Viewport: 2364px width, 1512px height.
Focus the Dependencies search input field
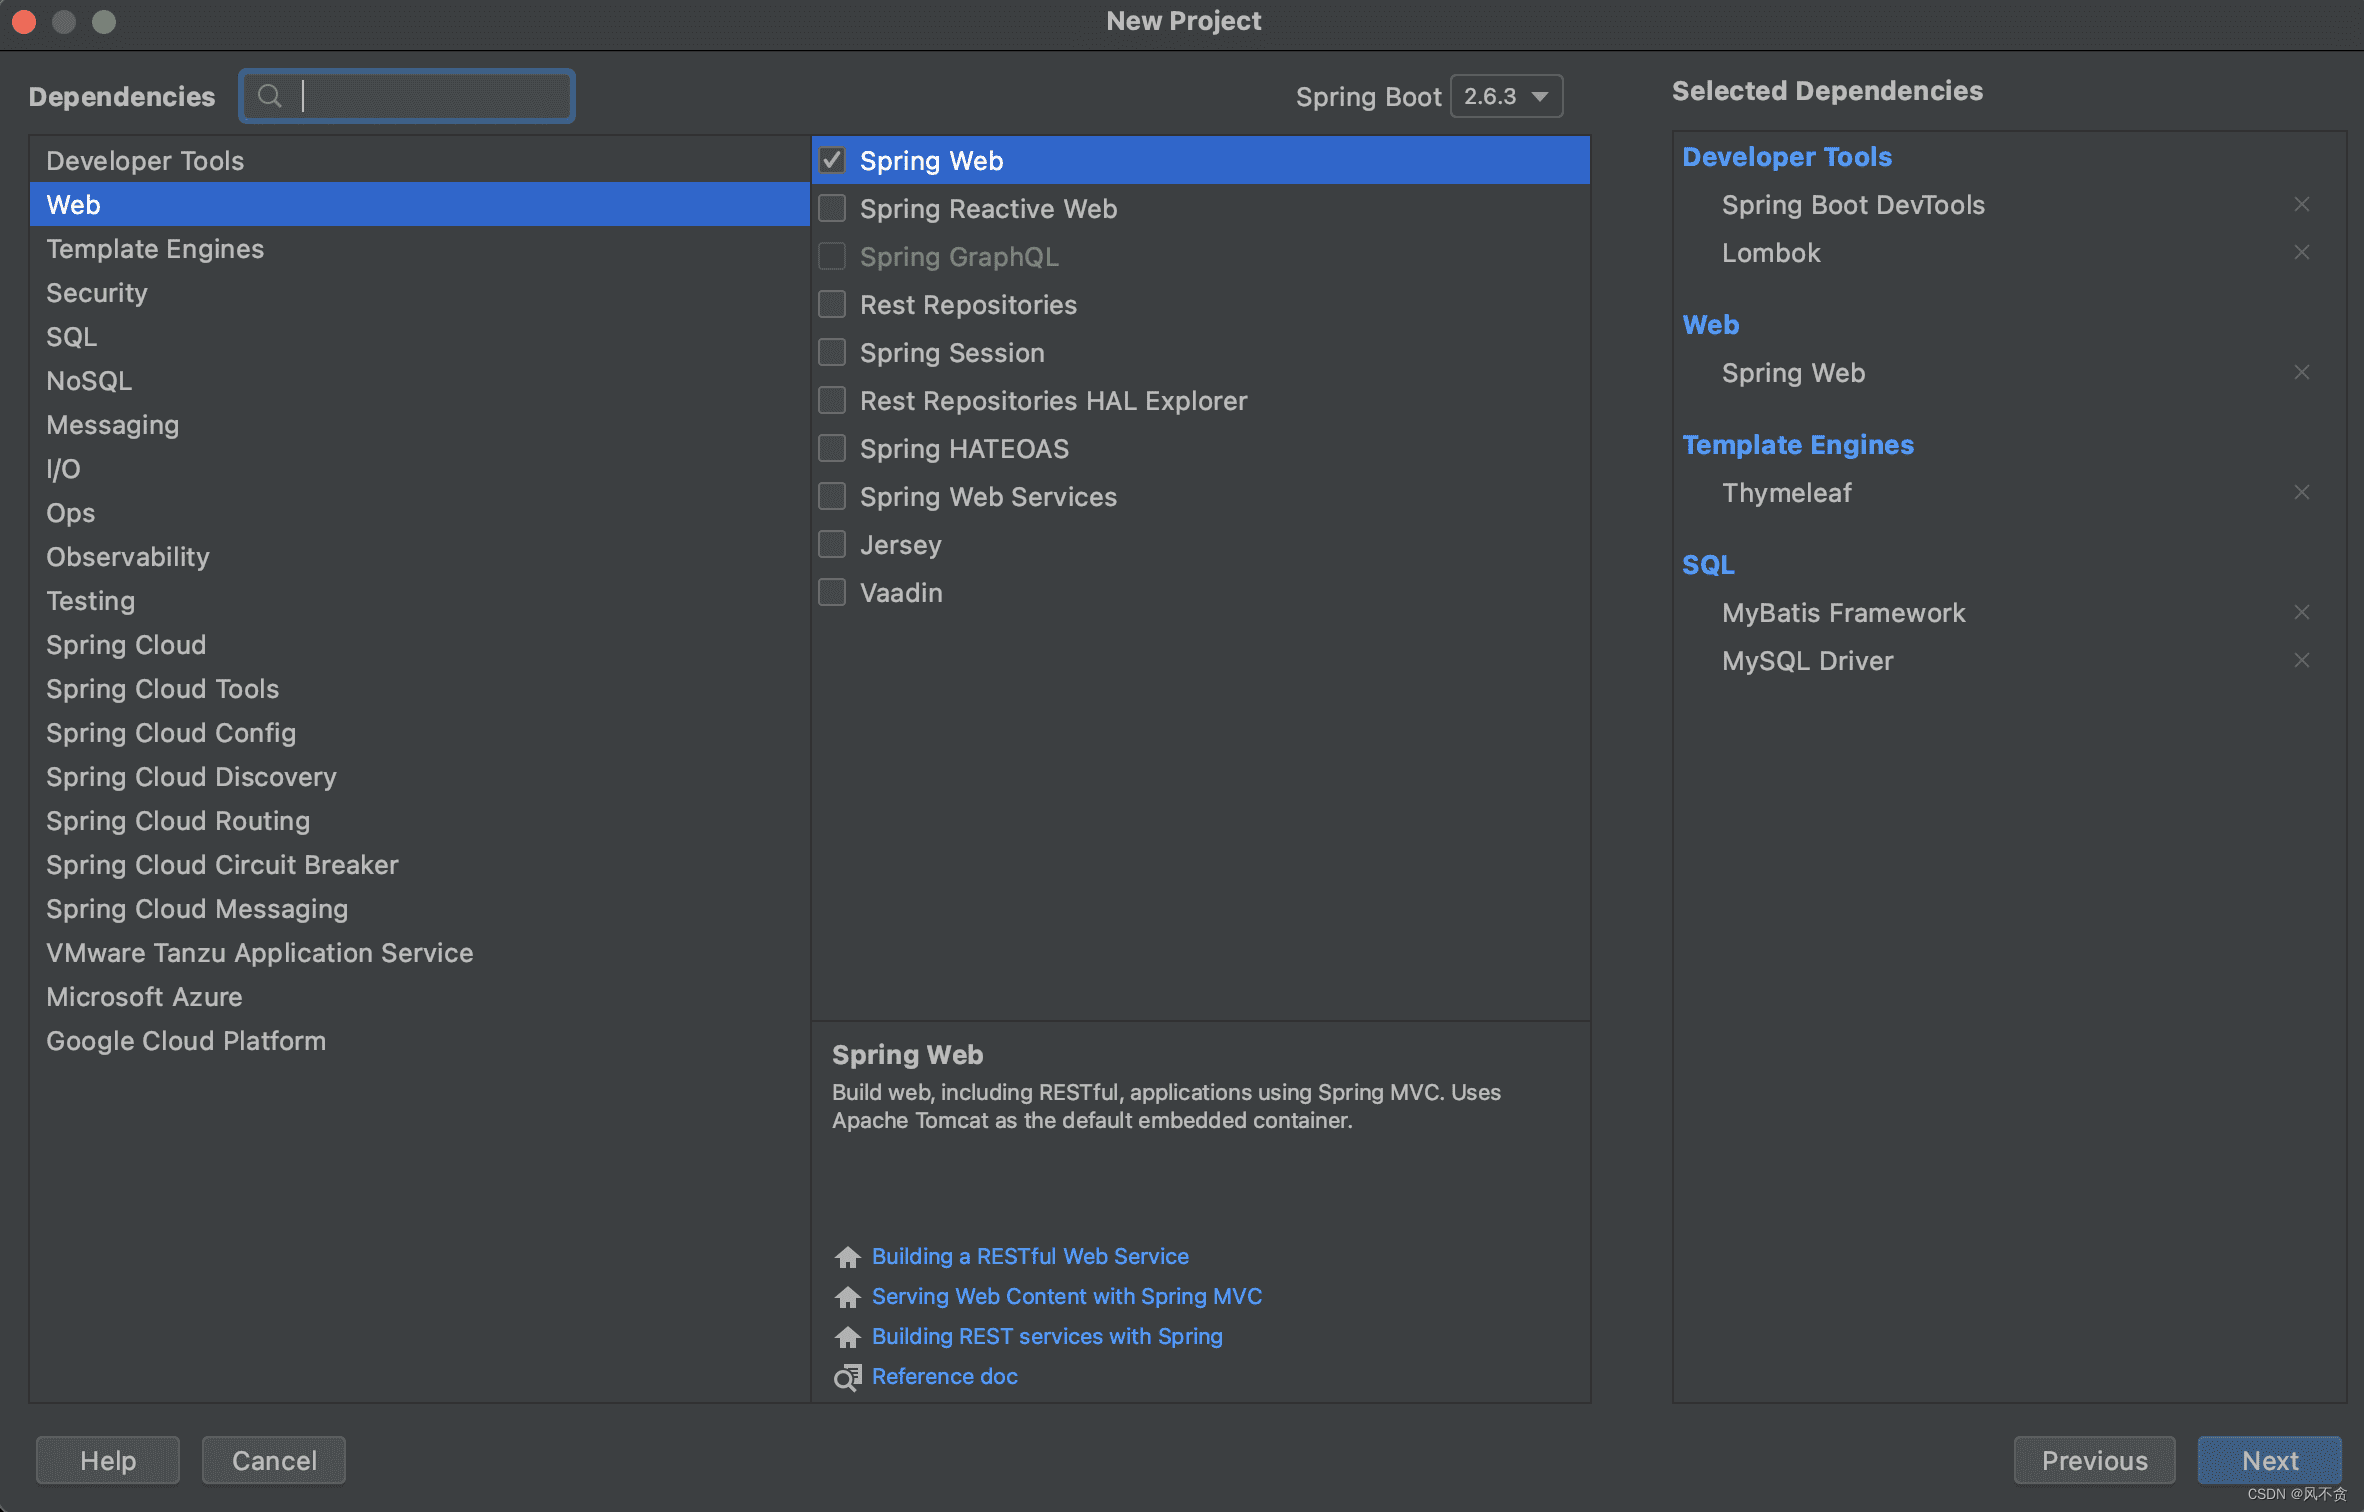tap(430, 96)
